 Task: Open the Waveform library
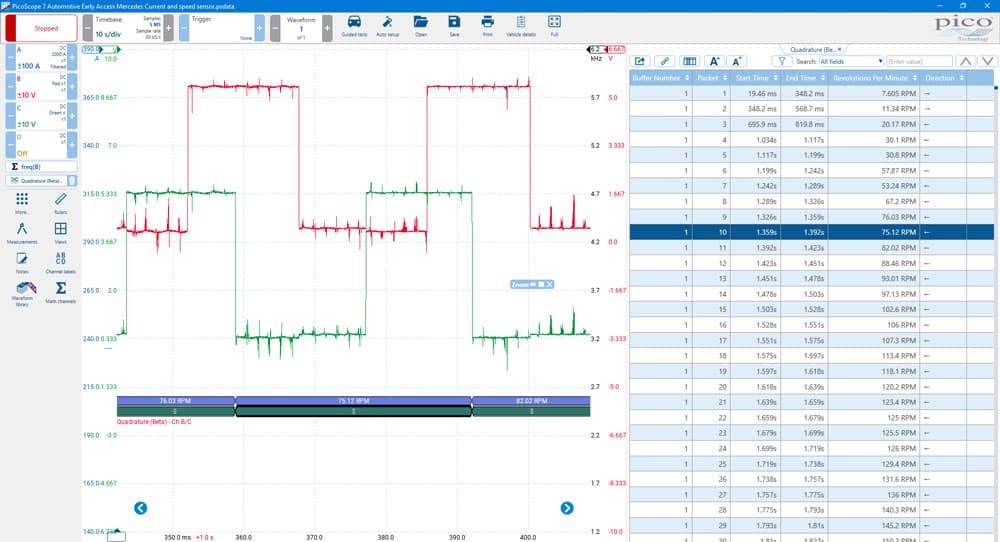coord(22,294)
